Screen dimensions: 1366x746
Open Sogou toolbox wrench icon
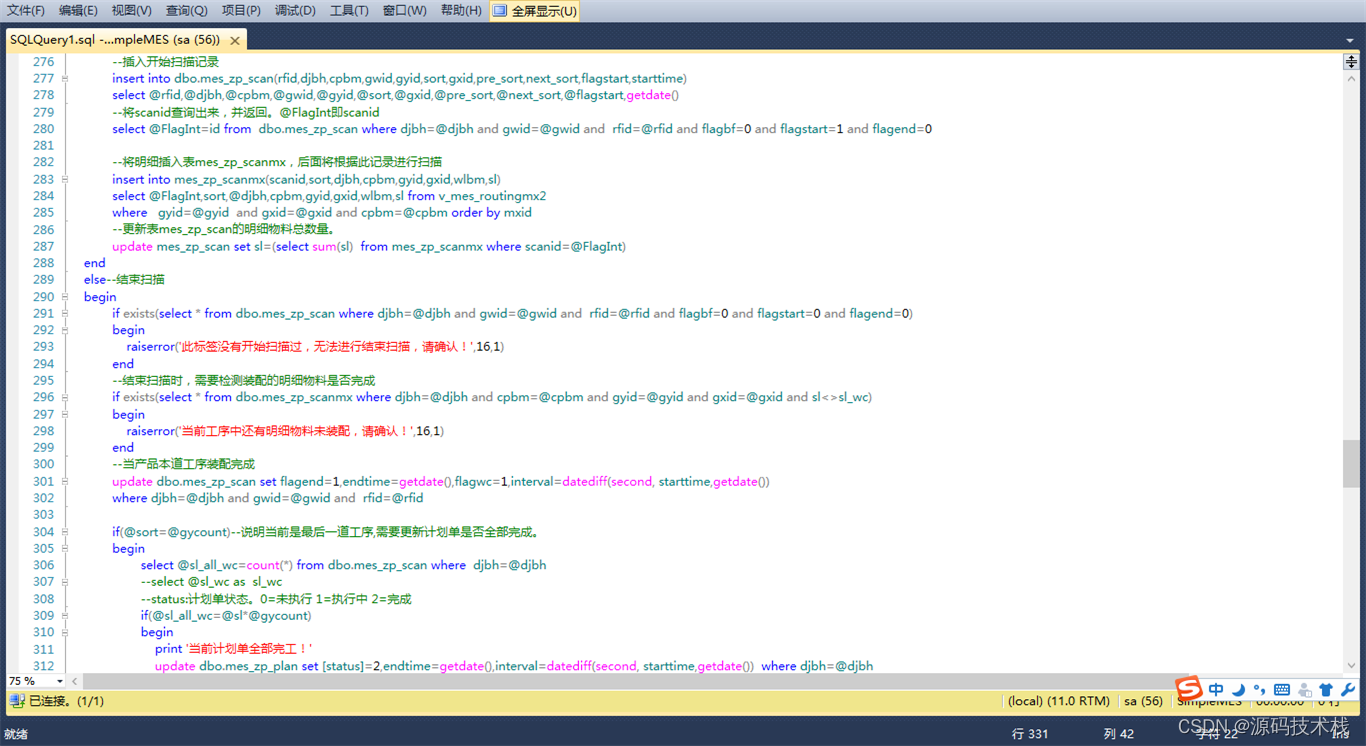pyautogui.click(x=1348, y=690)
